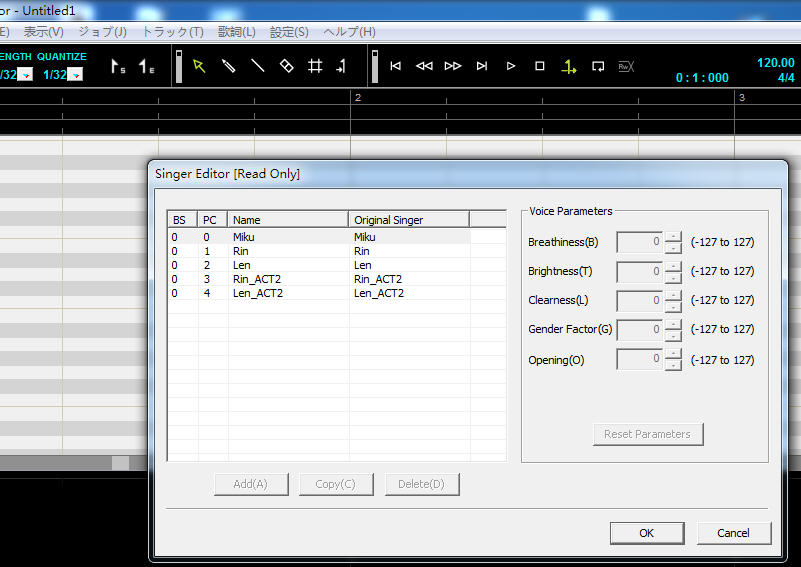Click the Clearness spinner arrows
The height and width of the screenshot is (567, 801).
(673, 300)
